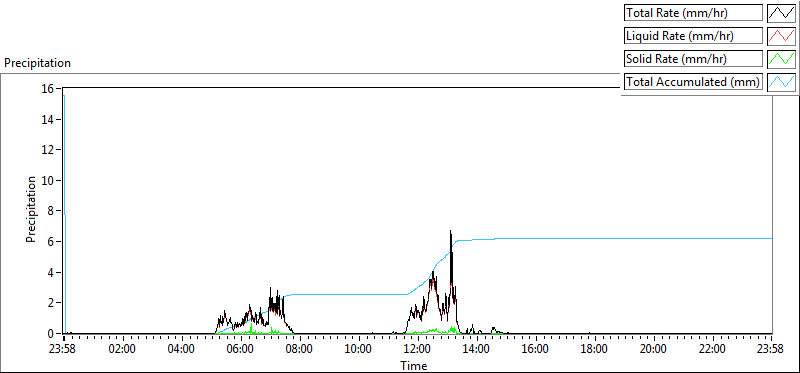
Task: Click the 2 value on the Y axis
Action: [51, 303]
